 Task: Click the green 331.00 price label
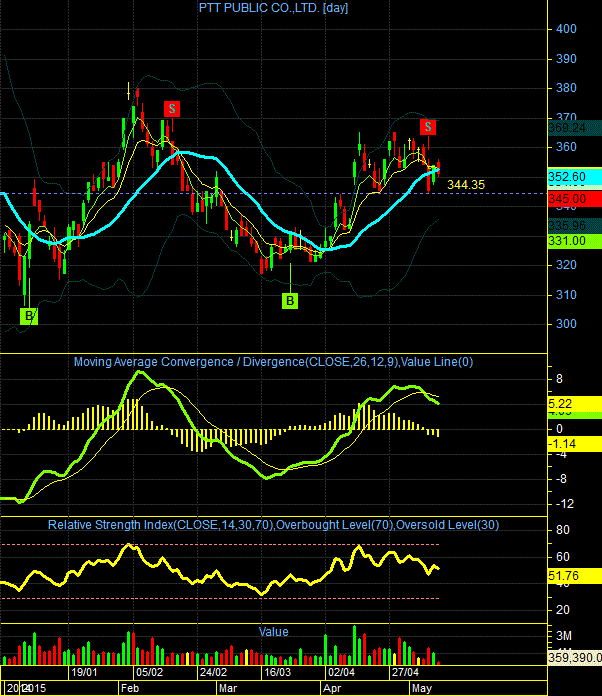[574, 241]
